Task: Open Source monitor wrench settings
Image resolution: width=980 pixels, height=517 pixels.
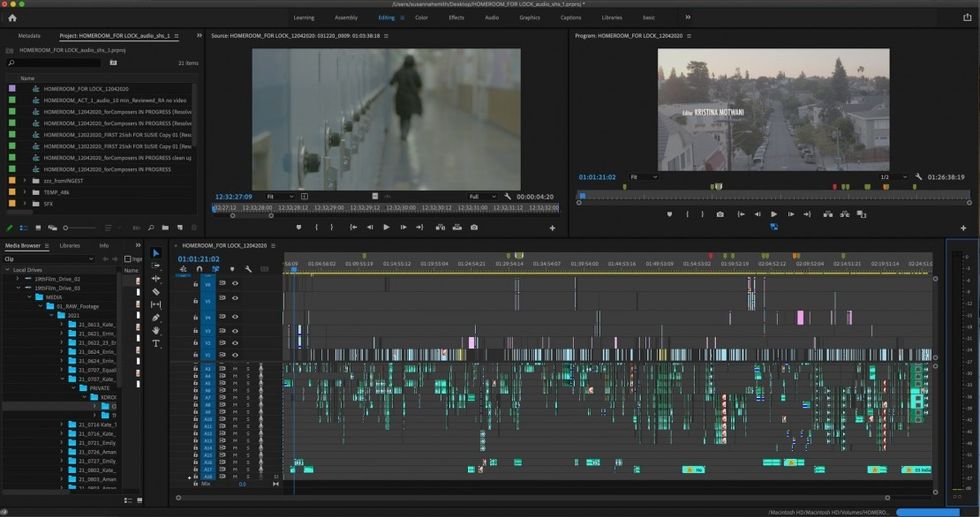Action: (x=508, y=196)
